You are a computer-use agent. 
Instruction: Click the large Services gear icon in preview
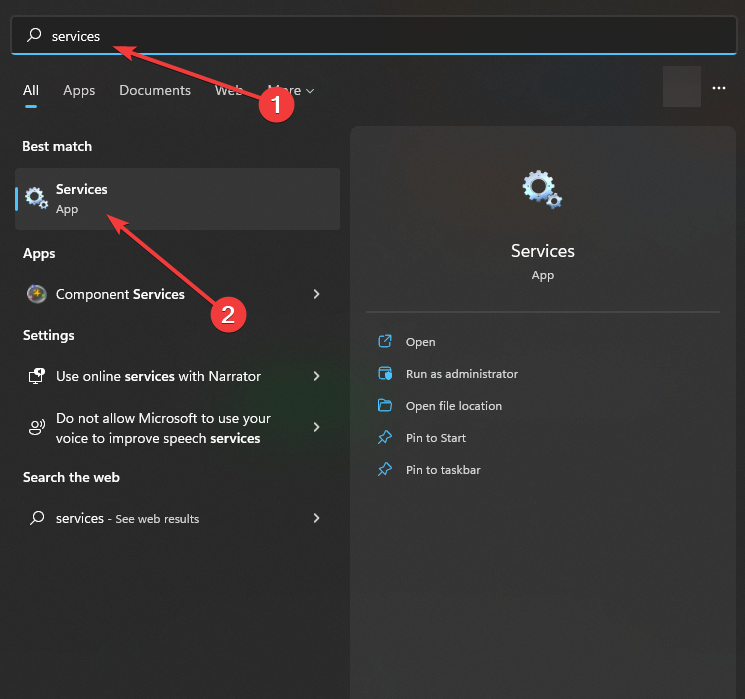542,189
